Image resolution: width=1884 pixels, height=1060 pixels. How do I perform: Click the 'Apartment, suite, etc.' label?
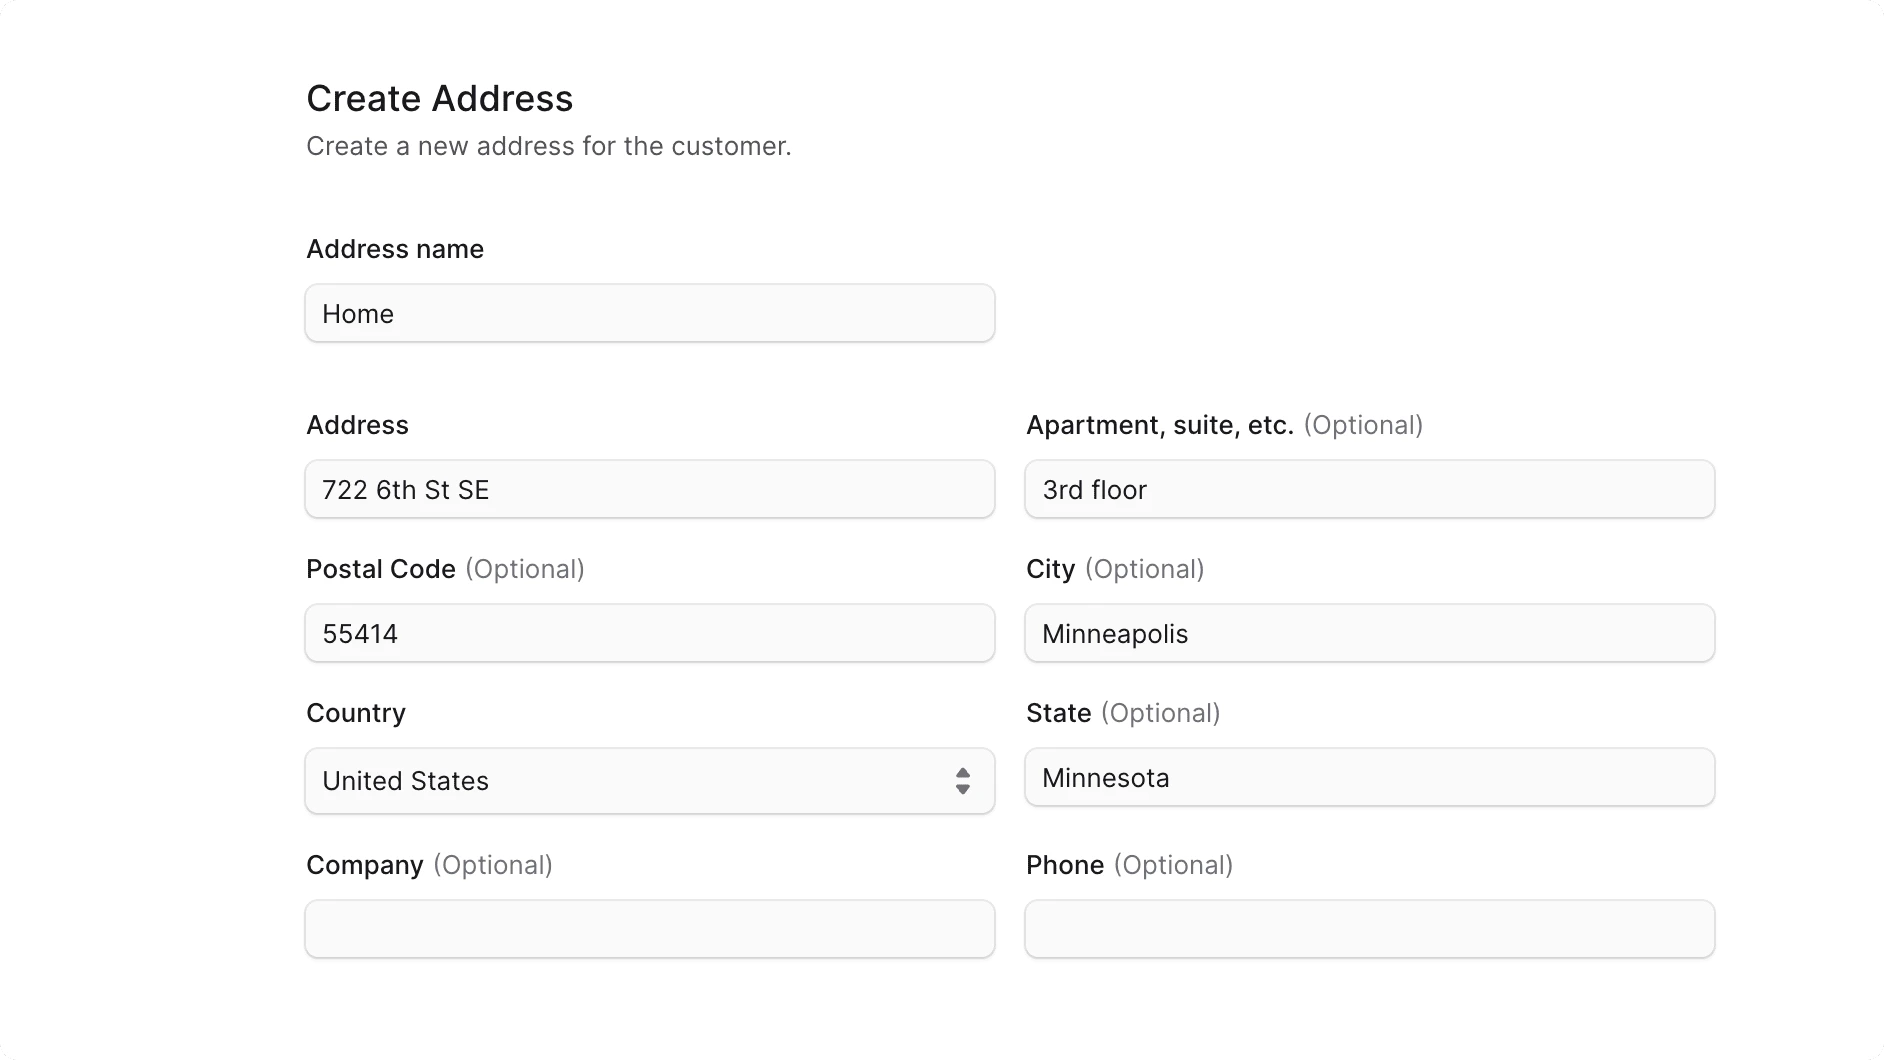(x=1160, y=425)
